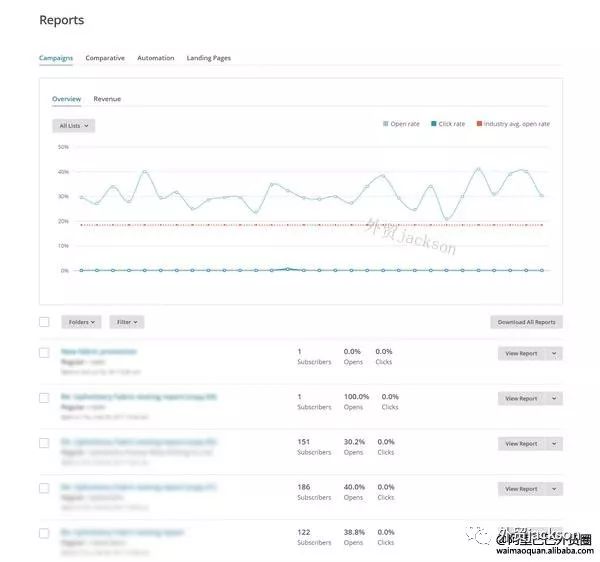Open the first campaign title link in list

(x=98, y=352)
